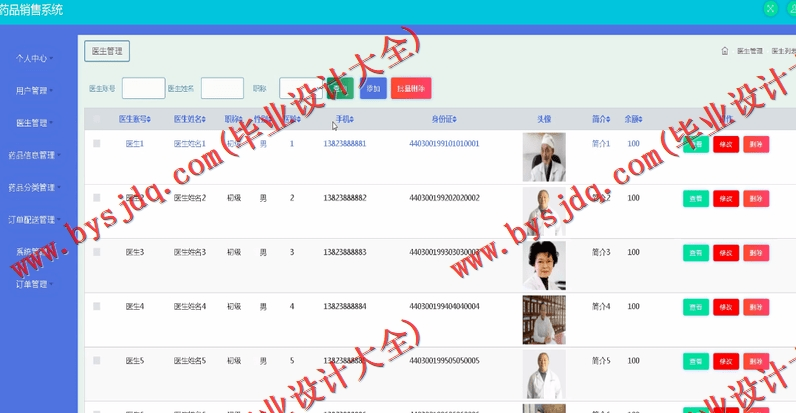The image size is (796, 413).
Task: Sort by 手机 column
Action: click(345, 119)
